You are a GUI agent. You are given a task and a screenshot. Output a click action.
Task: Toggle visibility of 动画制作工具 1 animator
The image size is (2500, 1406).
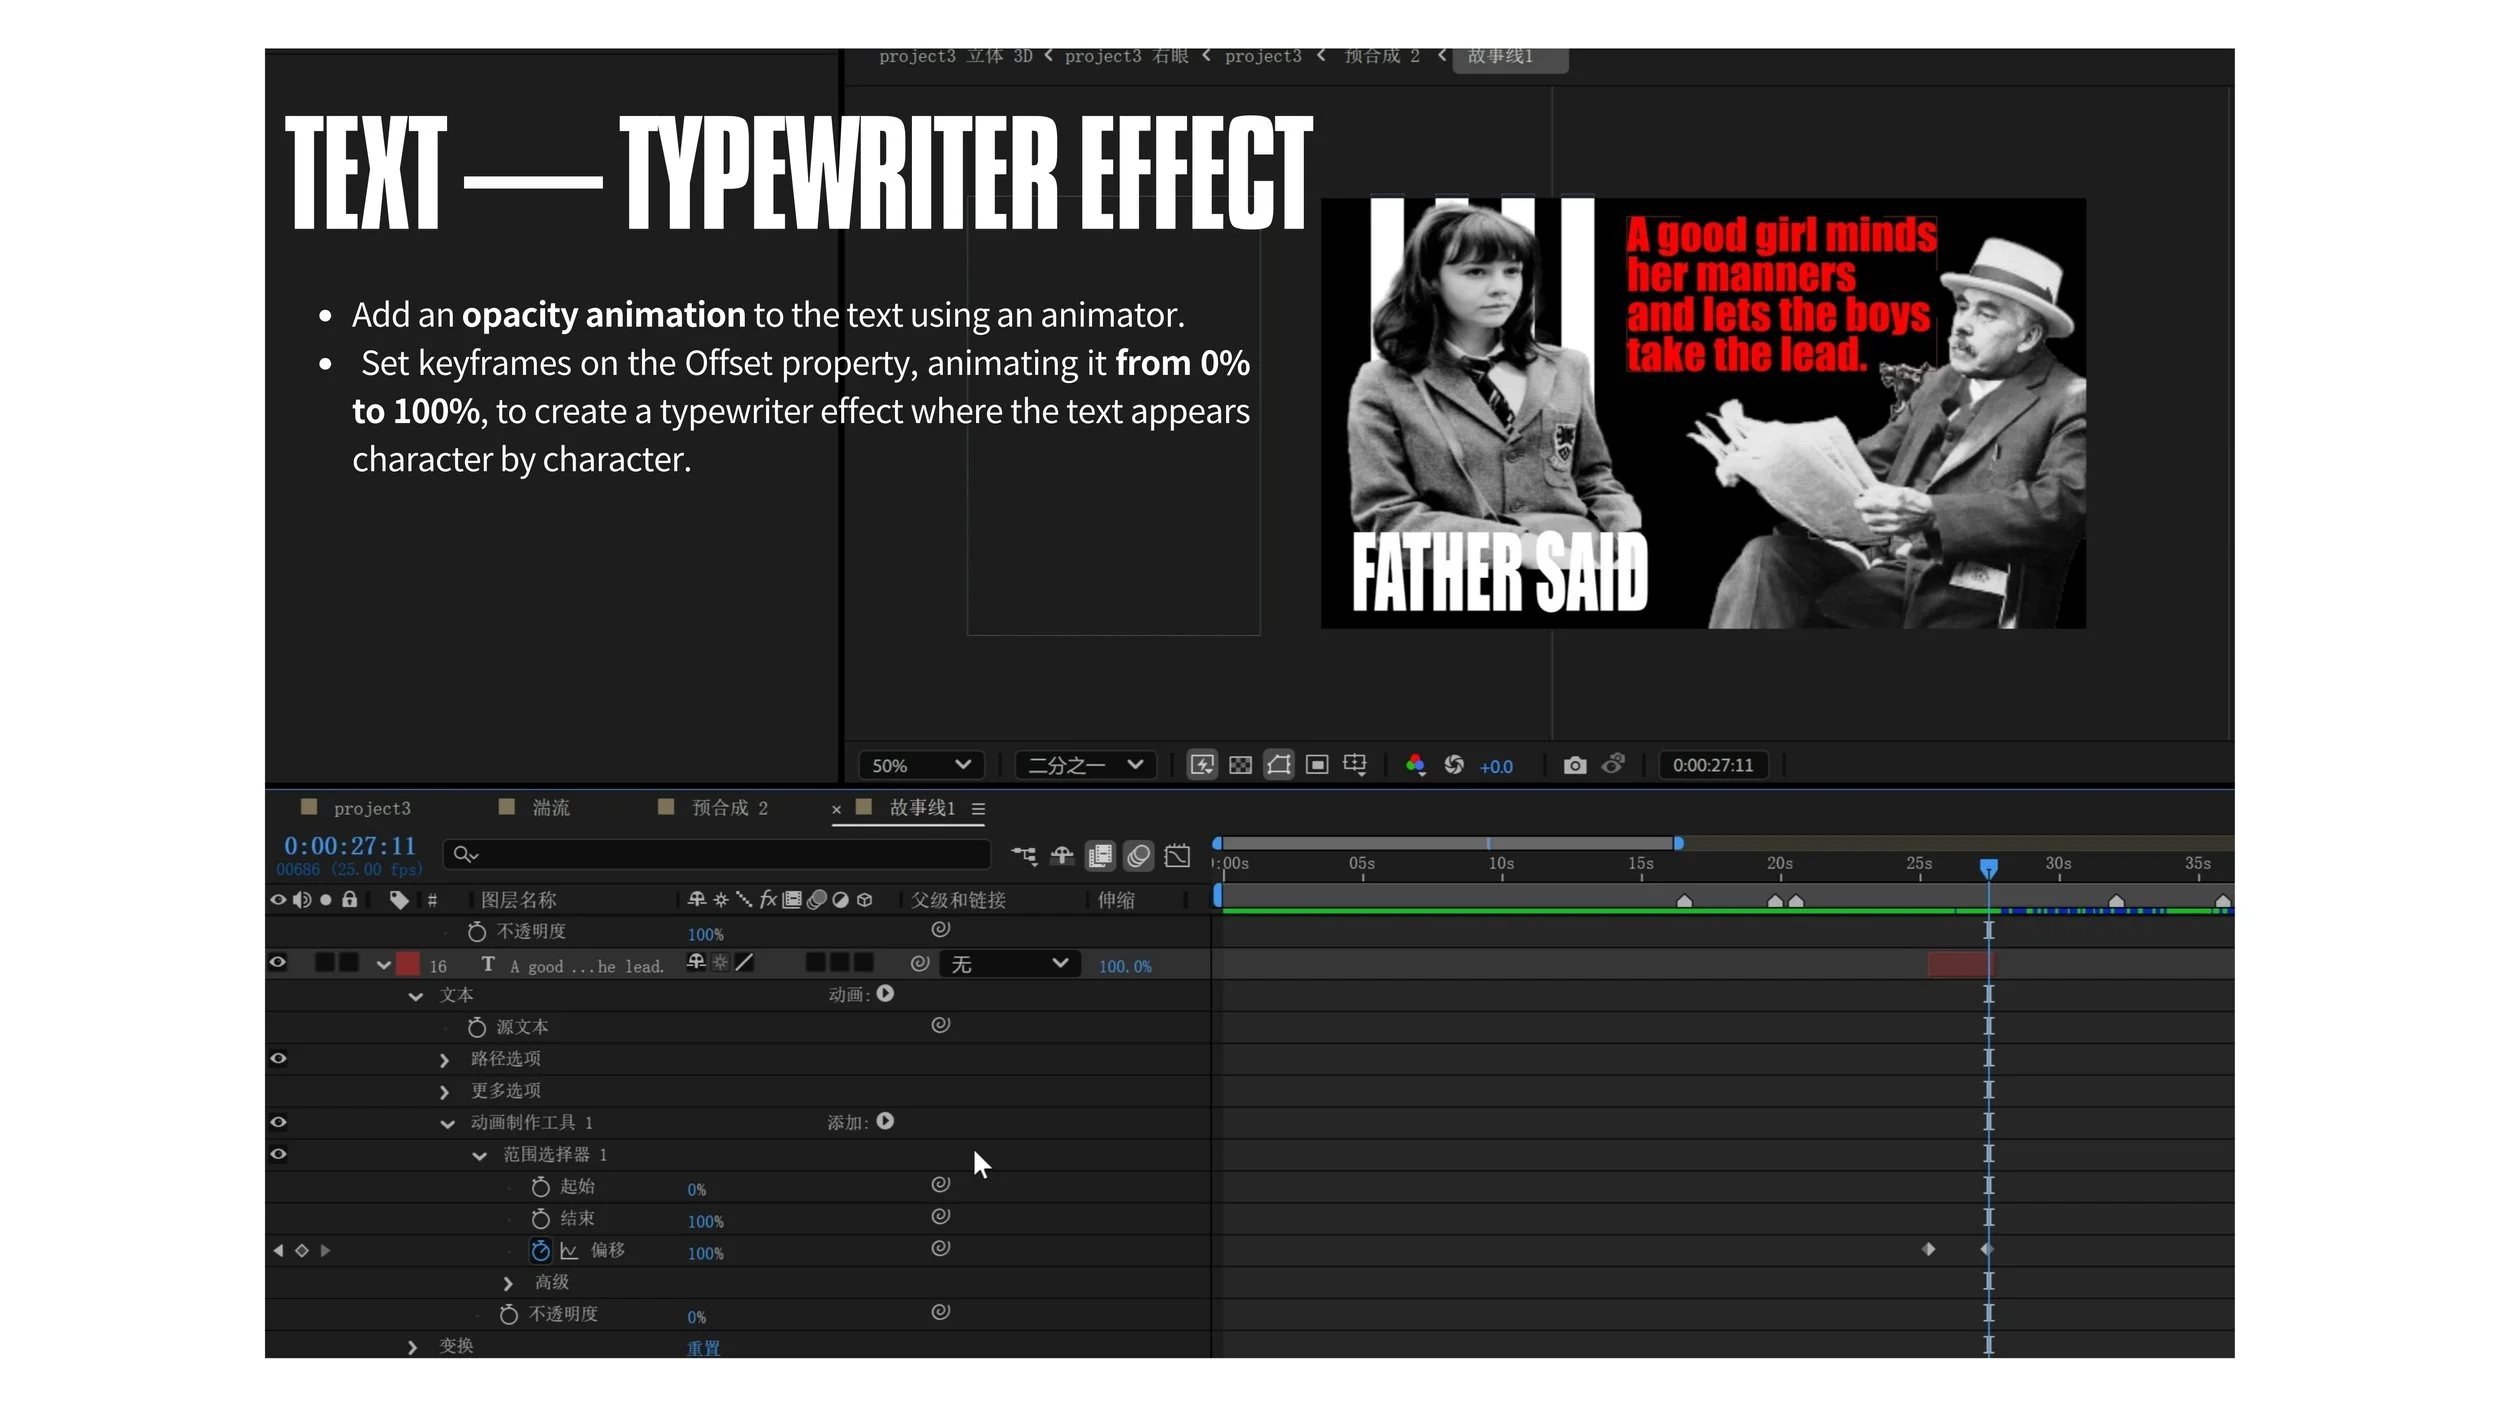tap(278, 1122)
